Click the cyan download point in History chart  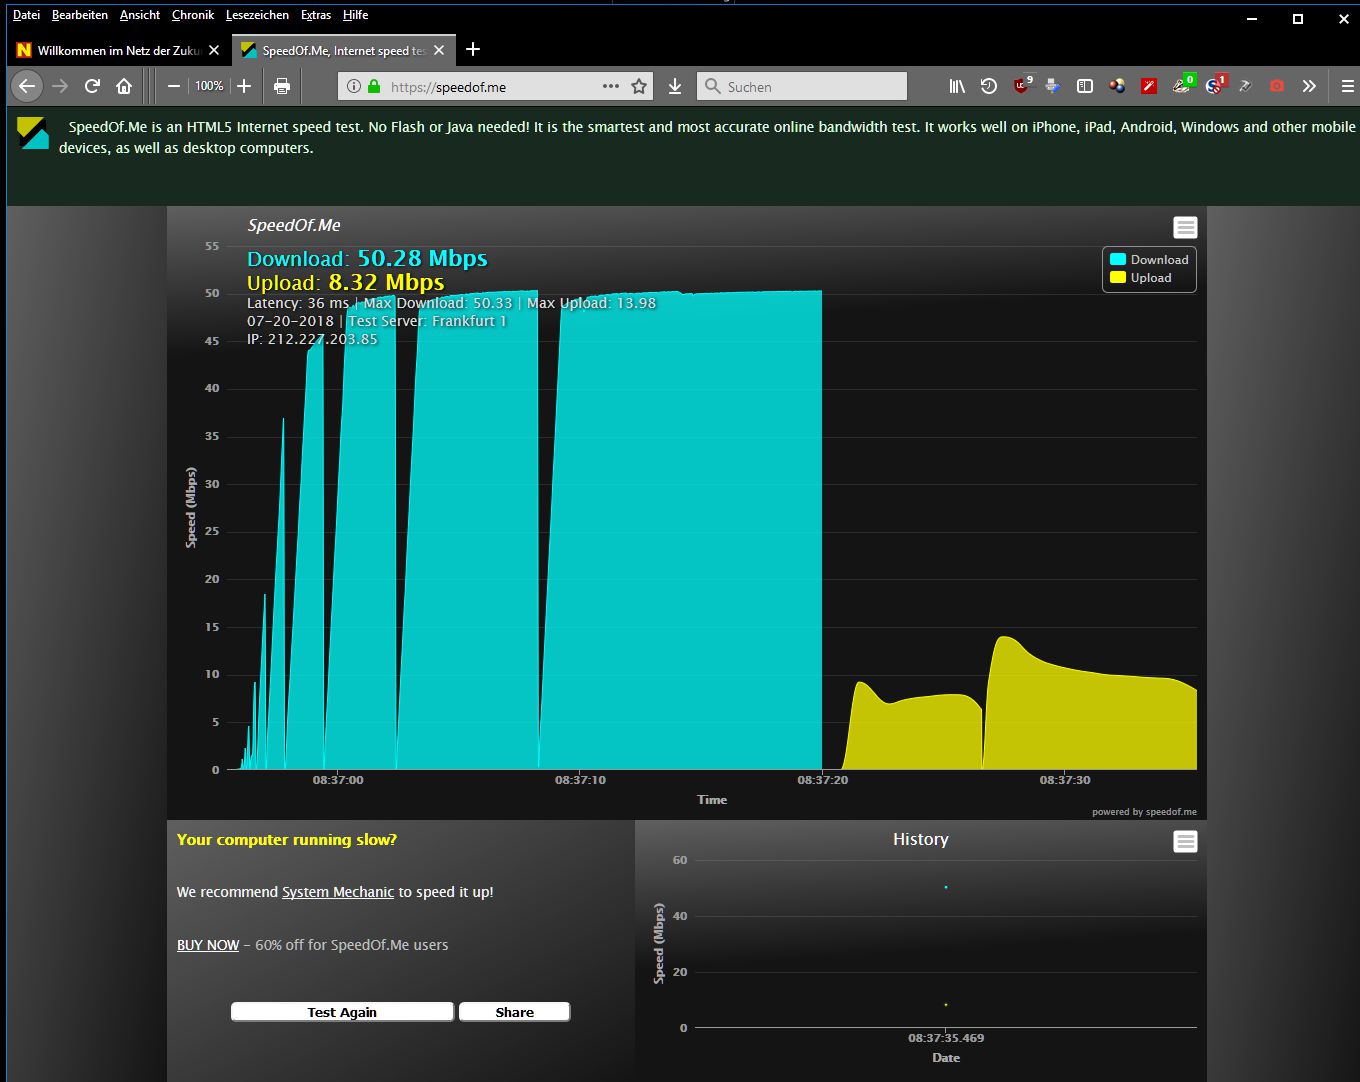click(945, 887)
